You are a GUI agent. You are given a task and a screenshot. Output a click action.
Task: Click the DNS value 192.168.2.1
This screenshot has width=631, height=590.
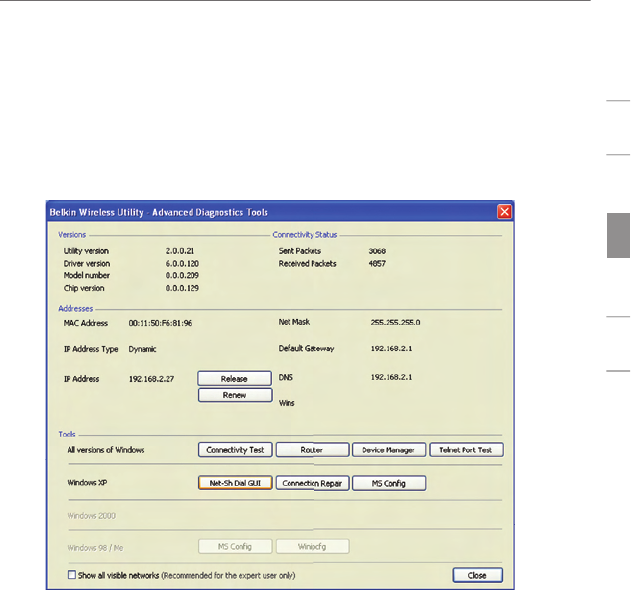click(391, 377)
